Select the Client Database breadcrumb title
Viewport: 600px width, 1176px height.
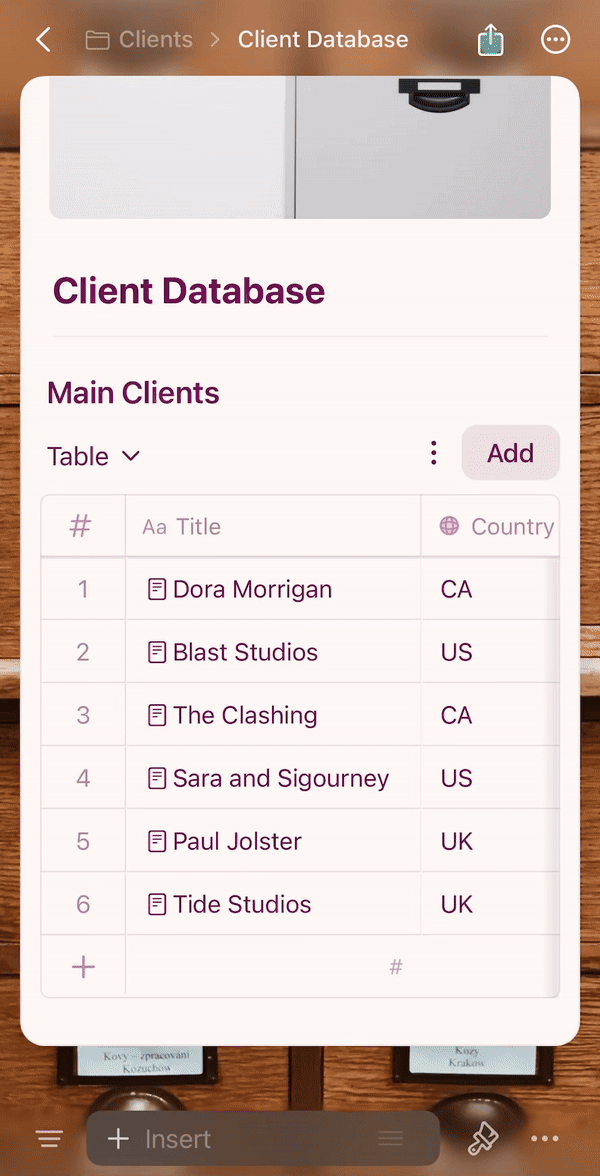click(322, 39)
